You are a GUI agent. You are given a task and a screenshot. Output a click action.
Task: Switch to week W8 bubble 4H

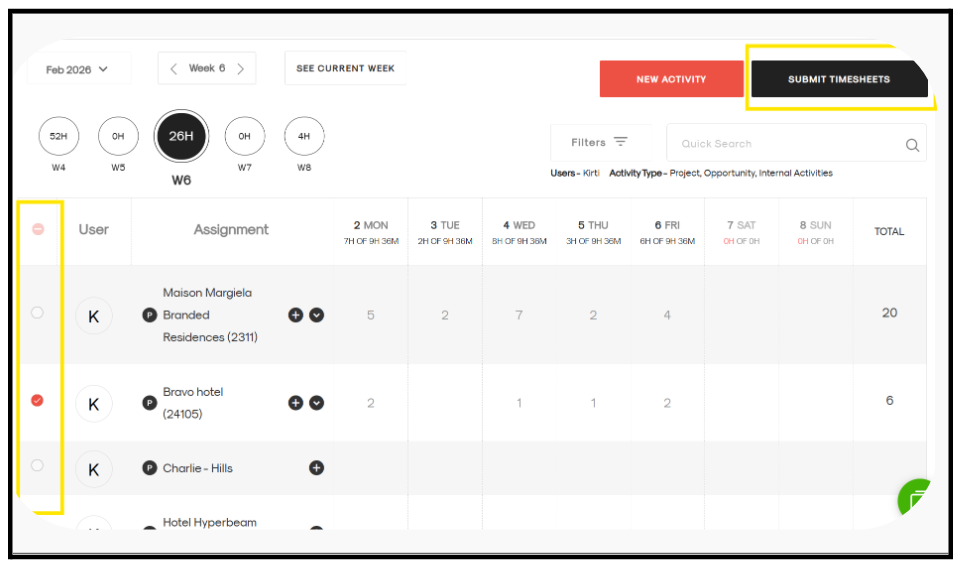coord(304,136)
